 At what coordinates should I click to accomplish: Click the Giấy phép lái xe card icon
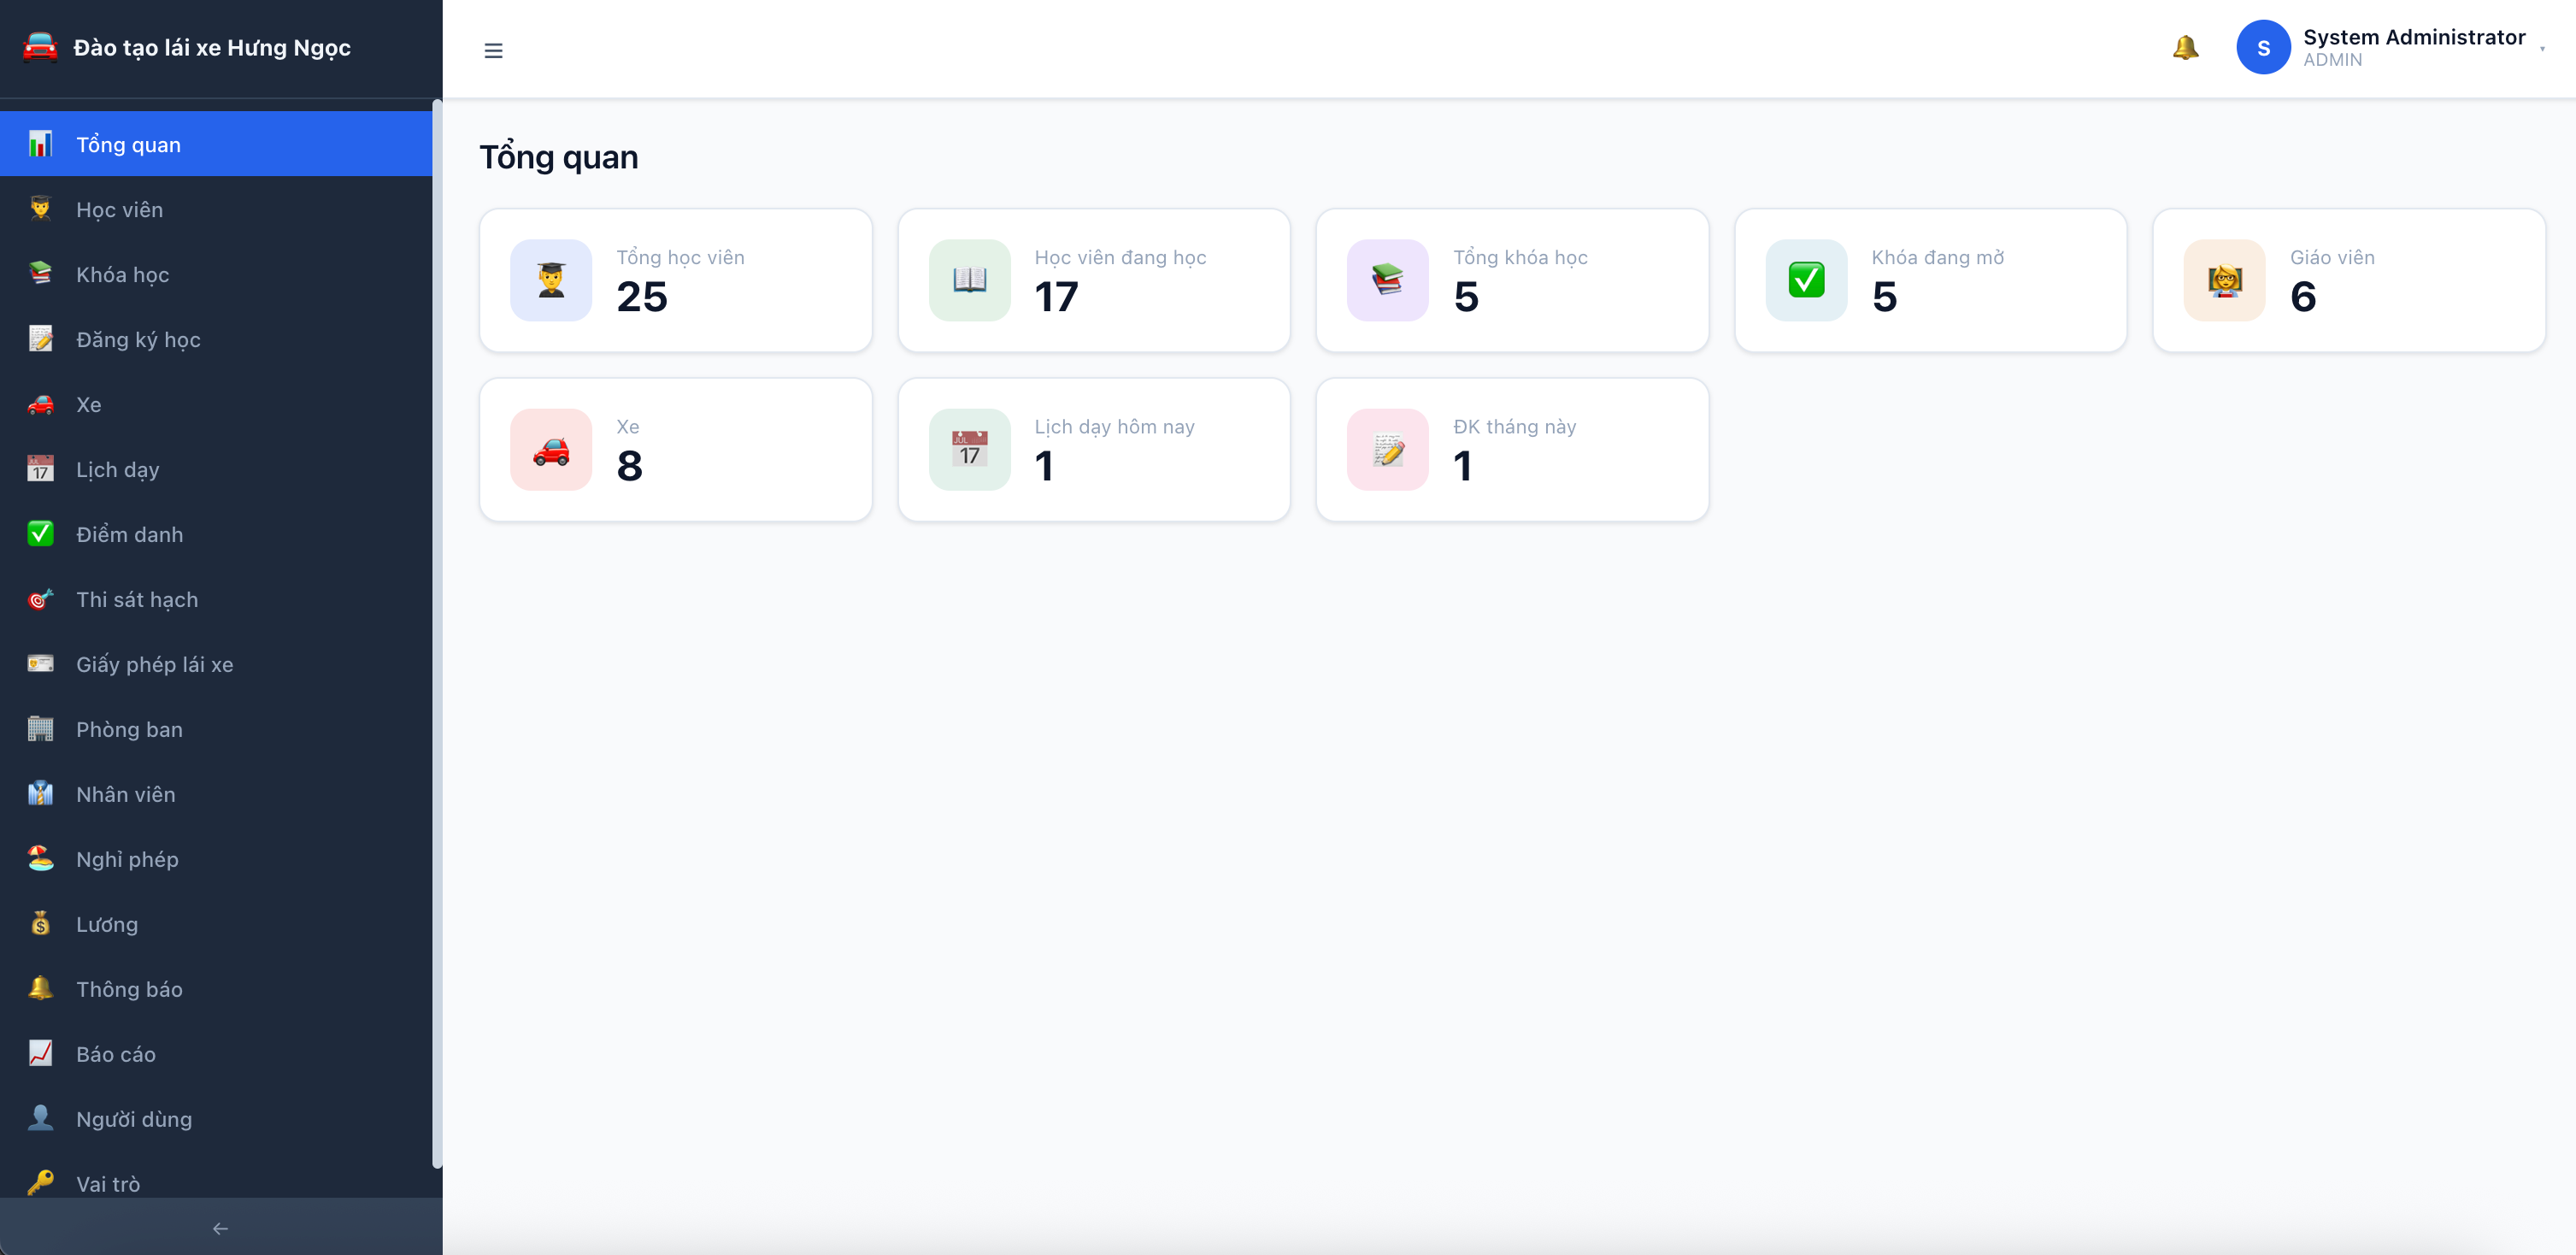click(40, 664)
